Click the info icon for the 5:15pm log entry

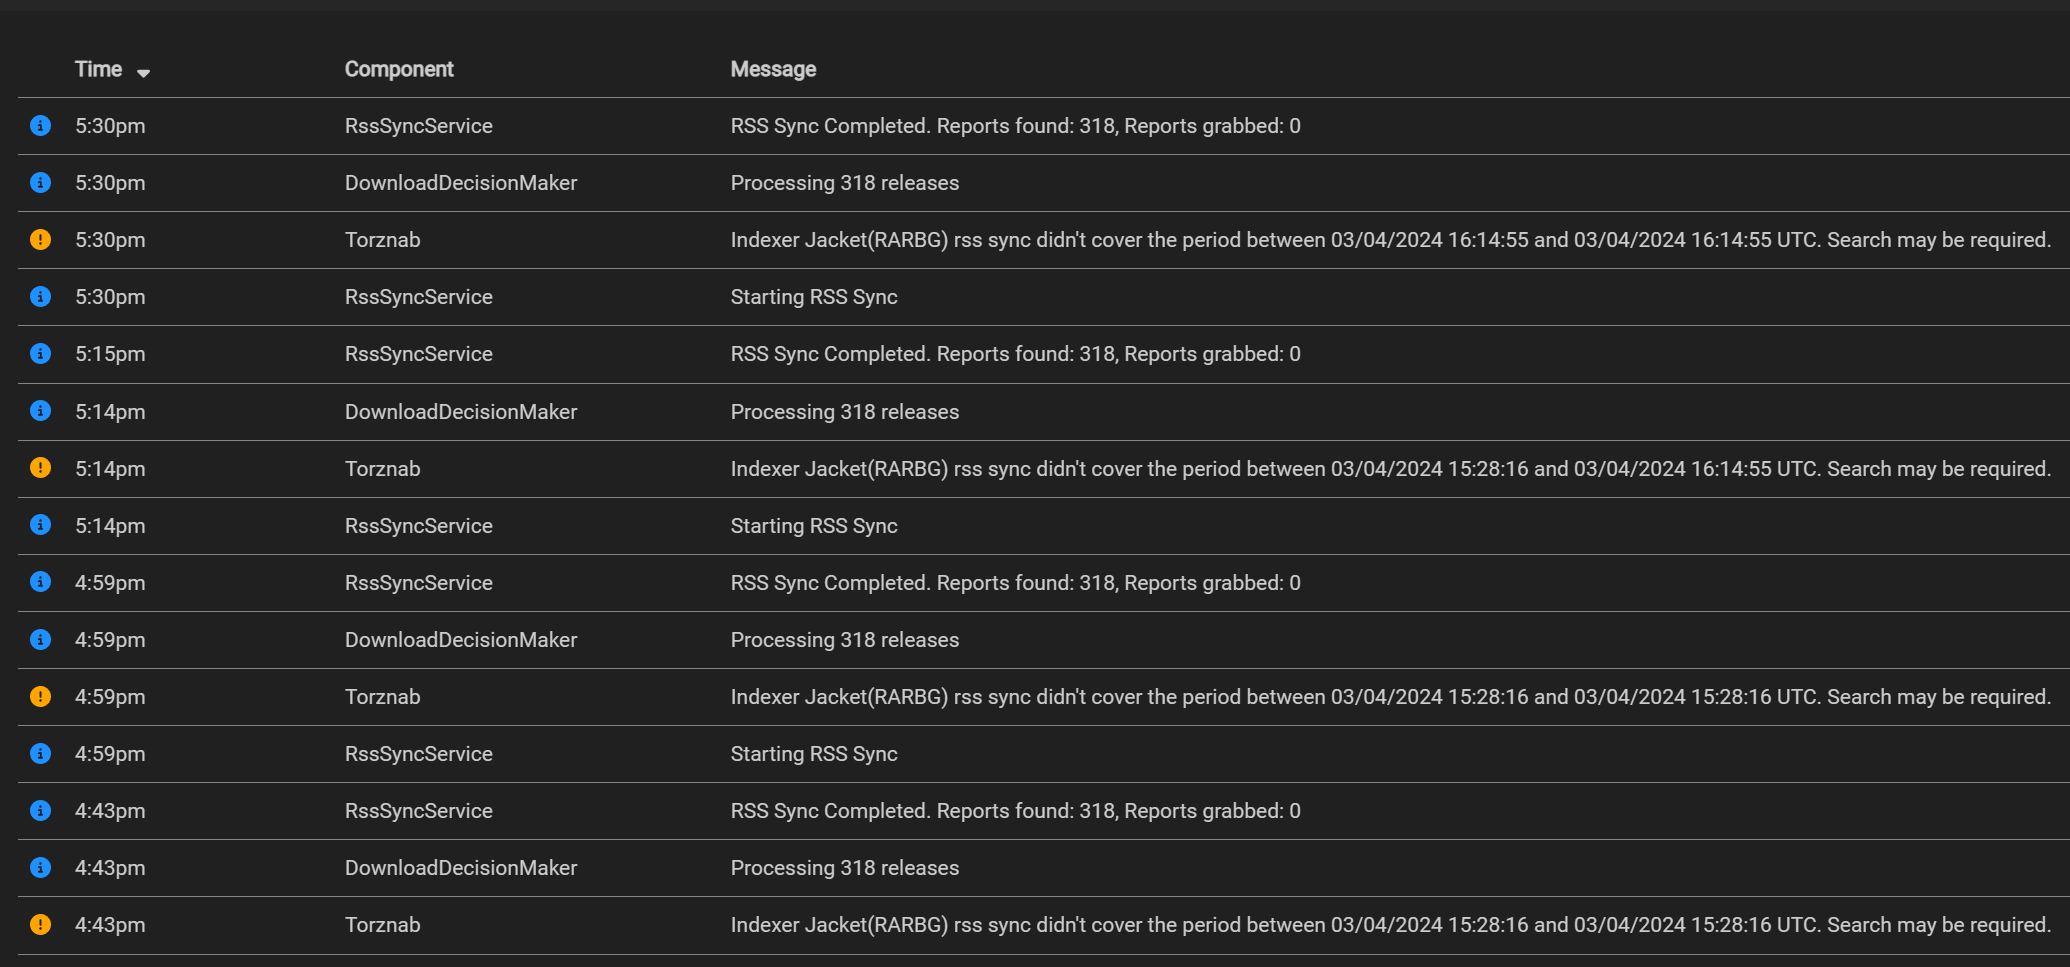pos(40,354)
